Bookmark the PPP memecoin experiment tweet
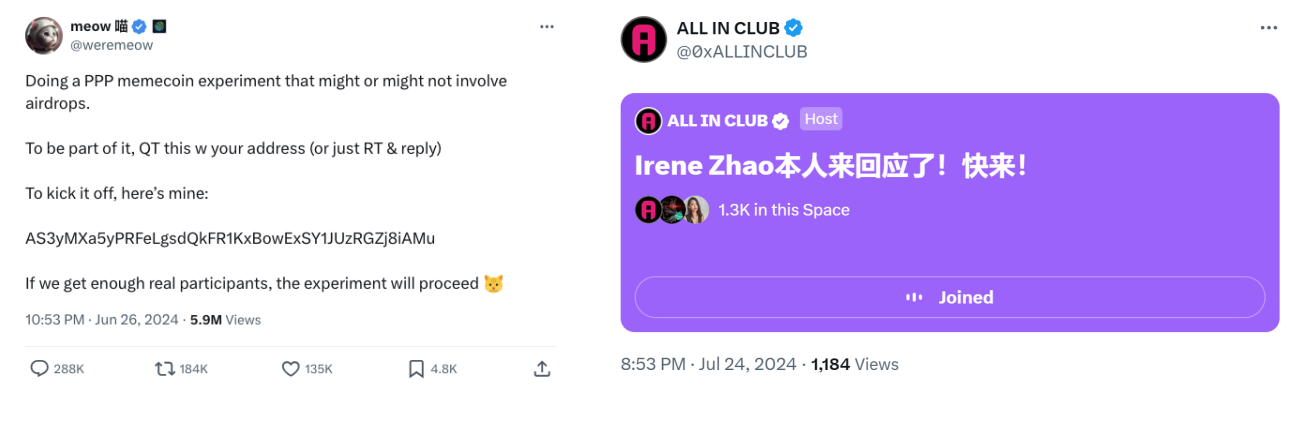 tap(416, 369)
